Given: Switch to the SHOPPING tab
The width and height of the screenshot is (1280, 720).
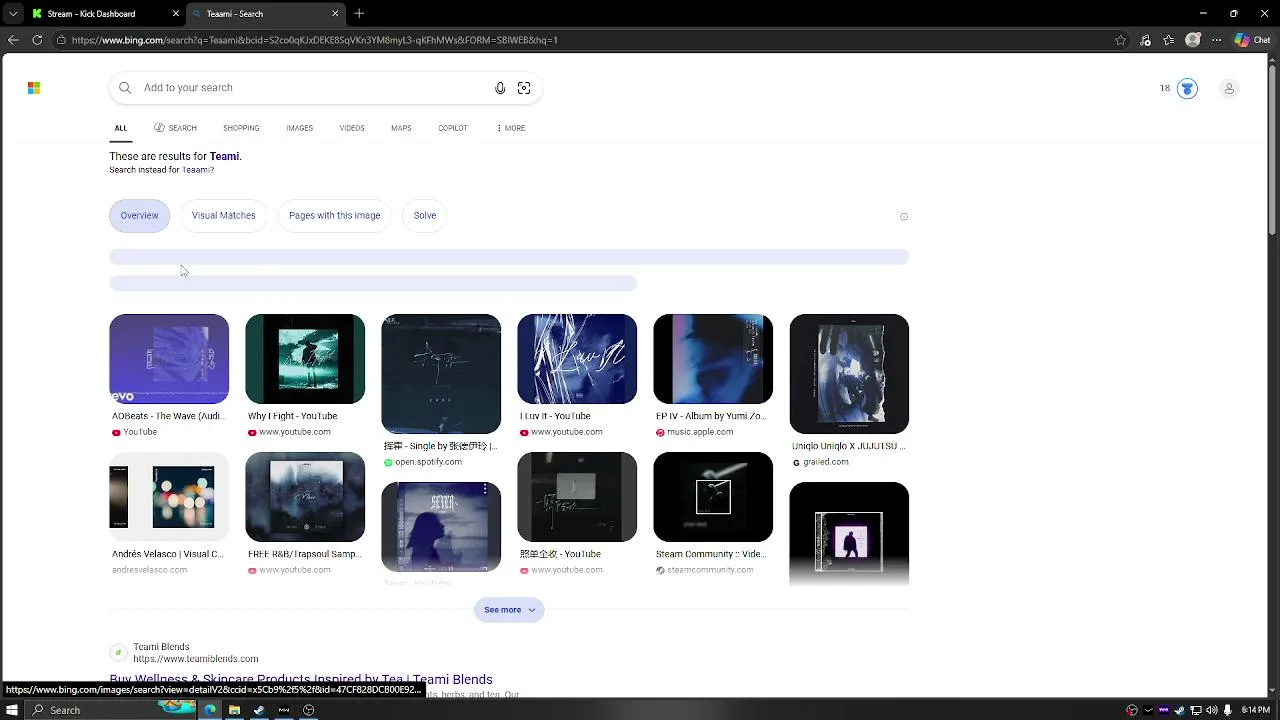Looking at the screenshot, I should [241, 128].
